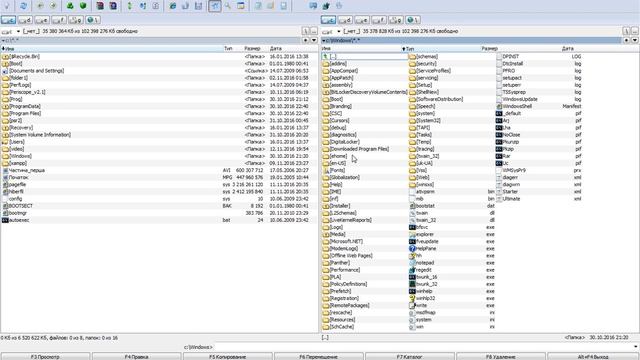The width and height of the screenshot is (640, 360).
Task: Click the magnifier Search files toolbar icon
Action: click(x=228, y=6)
